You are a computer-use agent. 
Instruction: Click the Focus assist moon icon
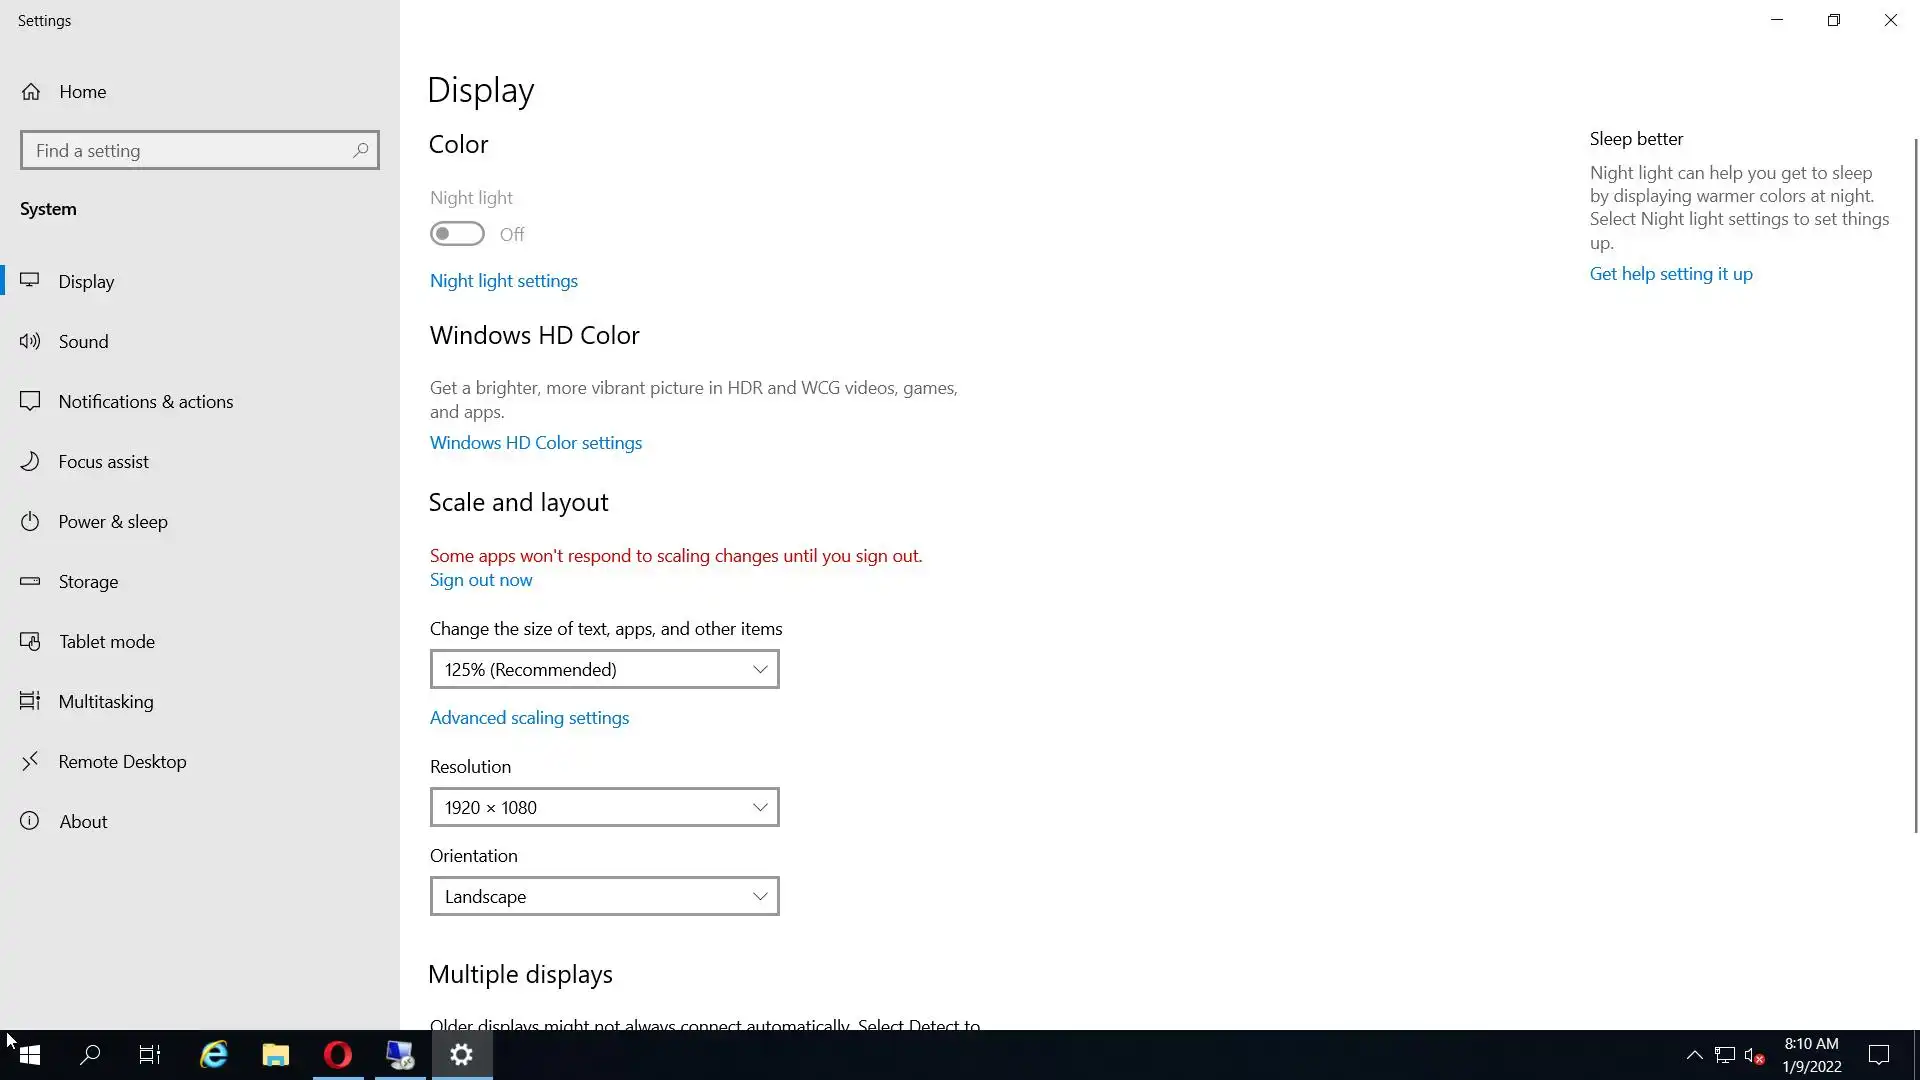tap(30, 461)
